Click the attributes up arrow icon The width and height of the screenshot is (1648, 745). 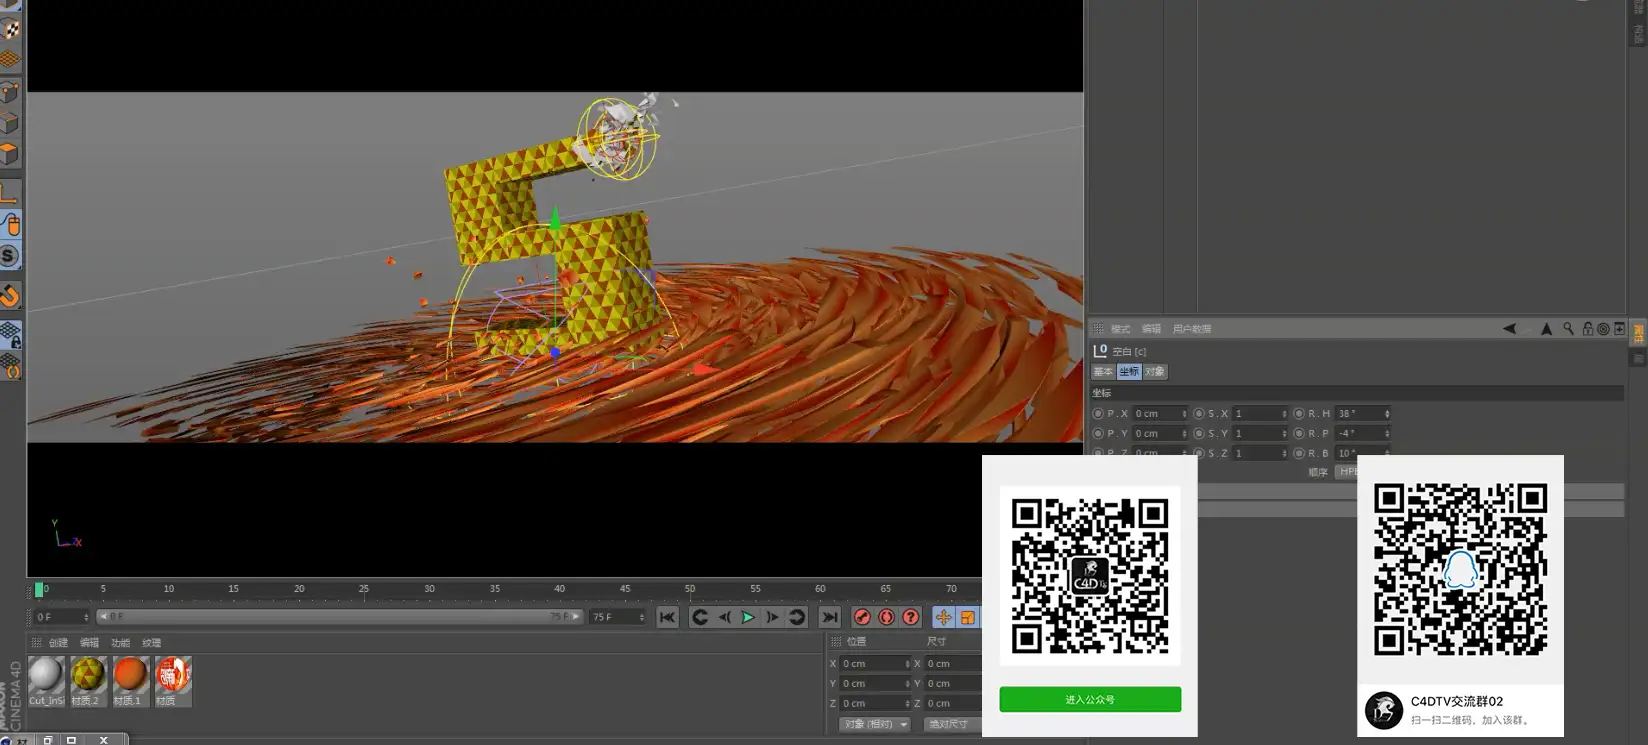click(1547, 328)
